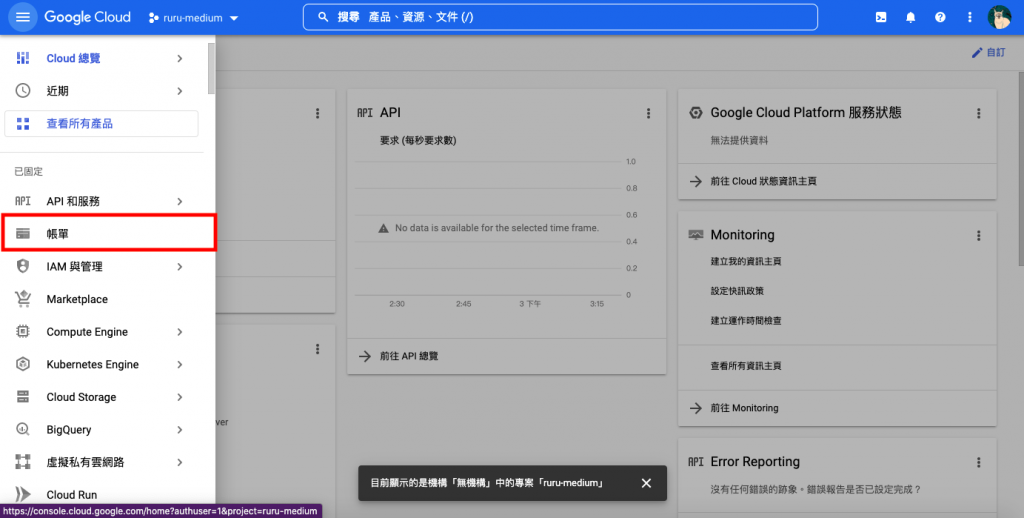Viewport: 1024px width, 518px height.
Task: Expand API 和服務 submenu chevron
Action: [x=180, y=201]
